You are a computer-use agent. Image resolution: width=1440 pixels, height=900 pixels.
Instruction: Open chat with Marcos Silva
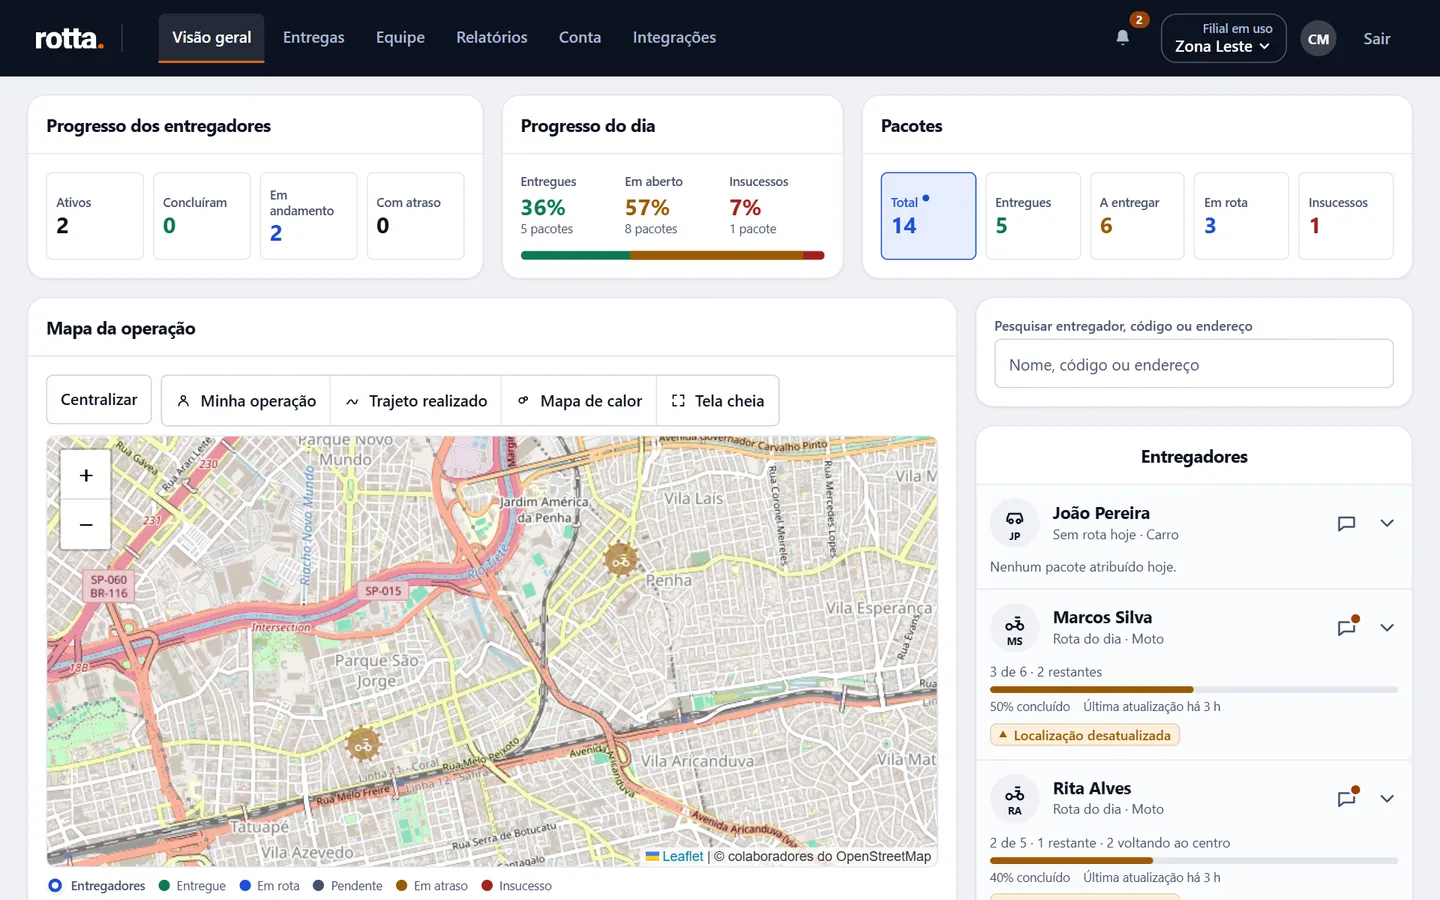coord(1346,628)
